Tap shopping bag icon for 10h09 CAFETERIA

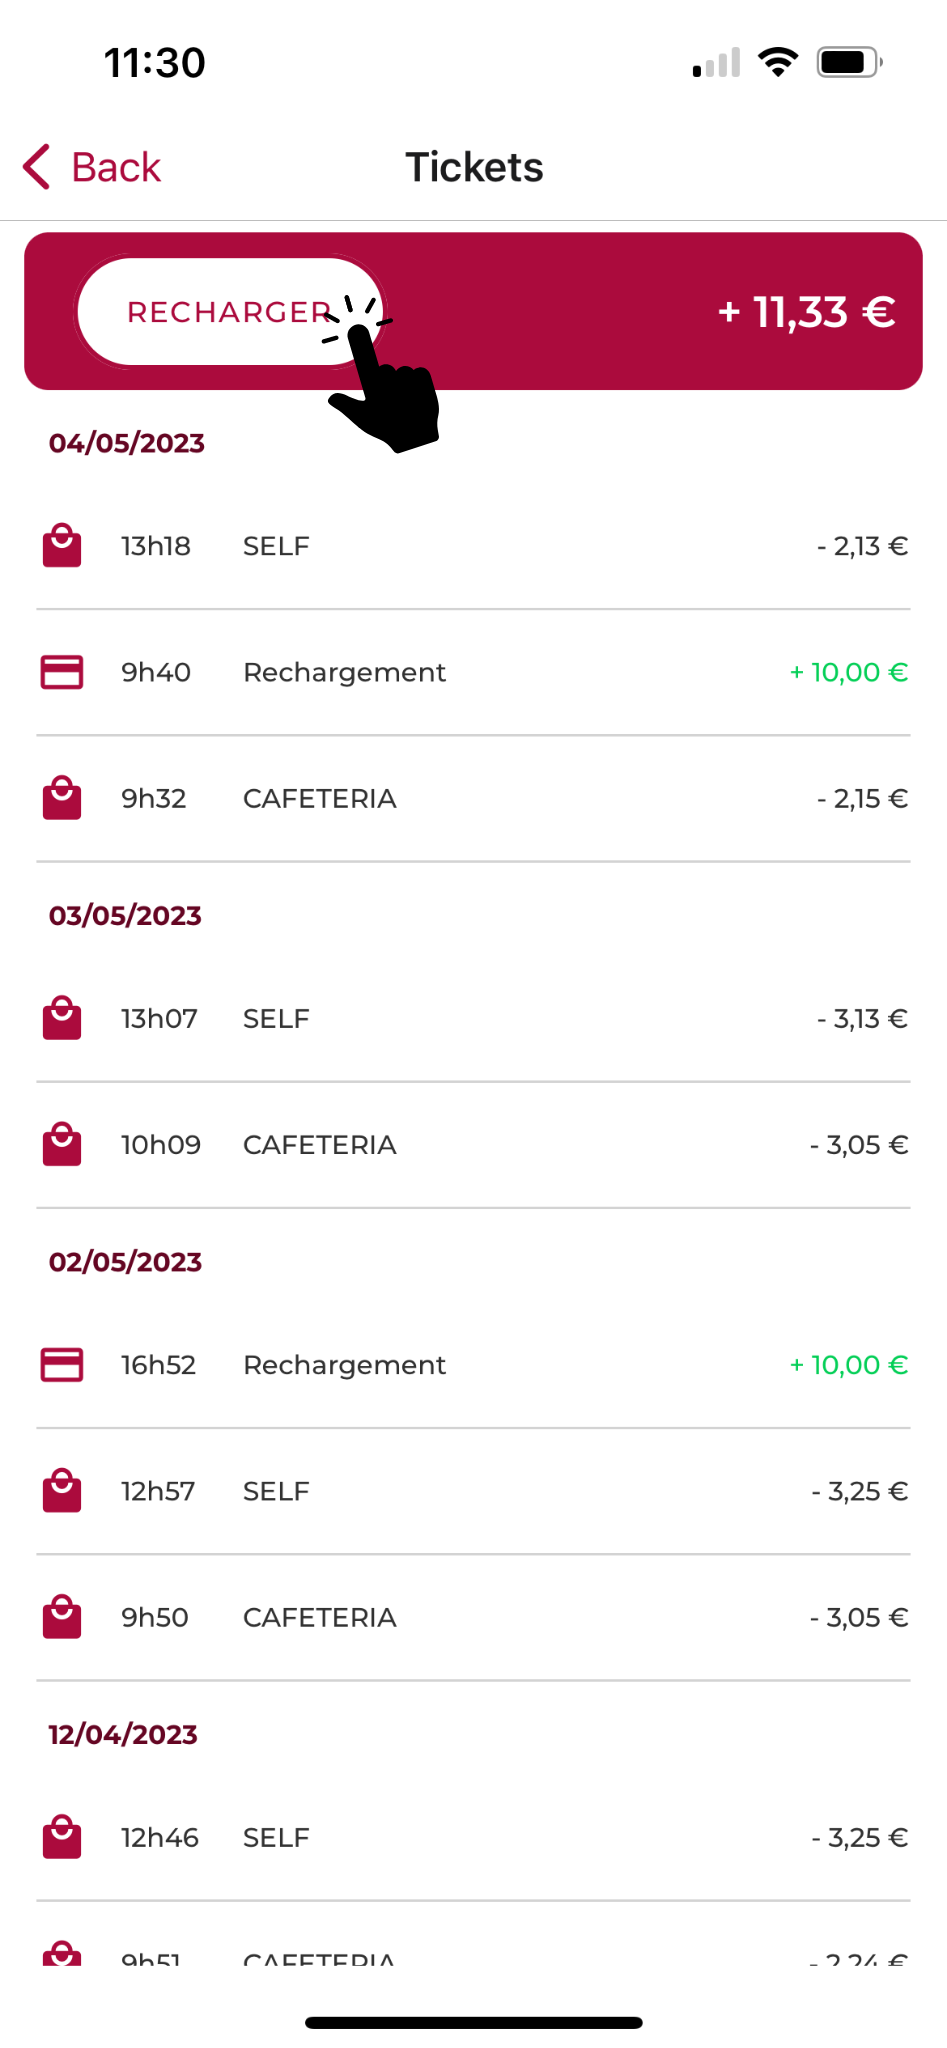62,1144
